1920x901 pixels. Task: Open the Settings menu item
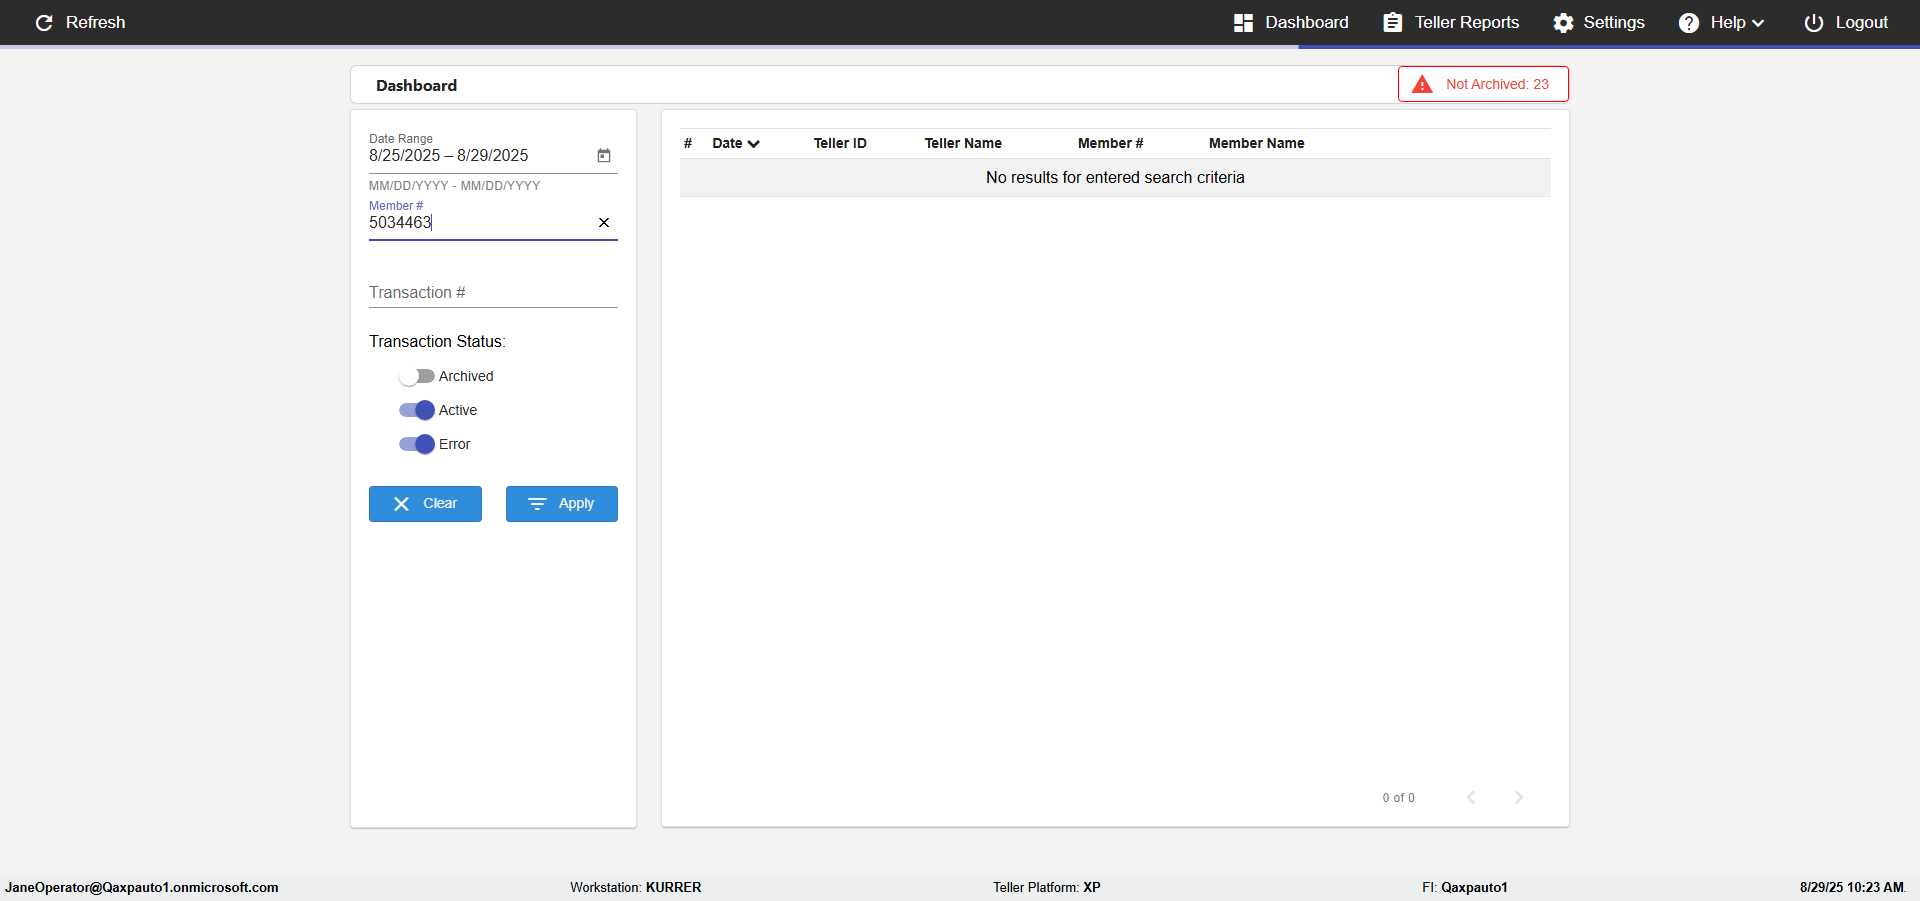coord(1598,22)
